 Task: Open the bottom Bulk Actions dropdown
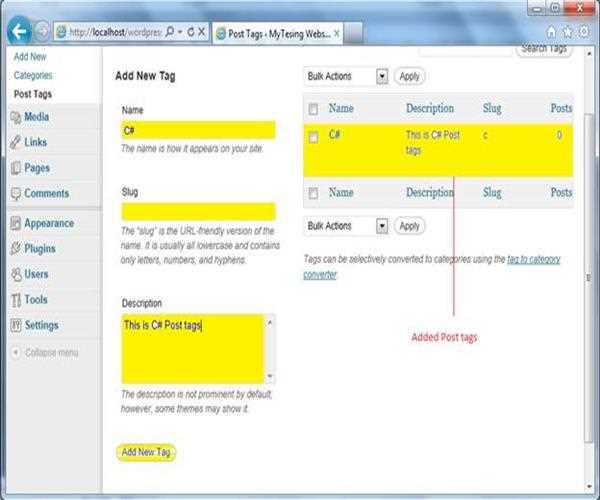point(345,226)
